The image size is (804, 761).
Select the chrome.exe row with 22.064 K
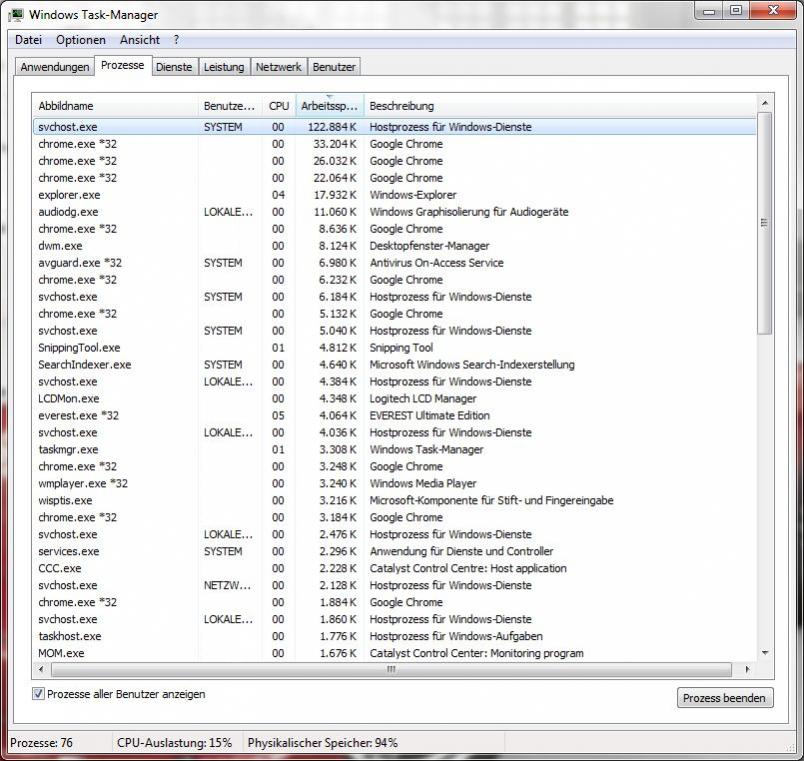(x=394, y=178)
